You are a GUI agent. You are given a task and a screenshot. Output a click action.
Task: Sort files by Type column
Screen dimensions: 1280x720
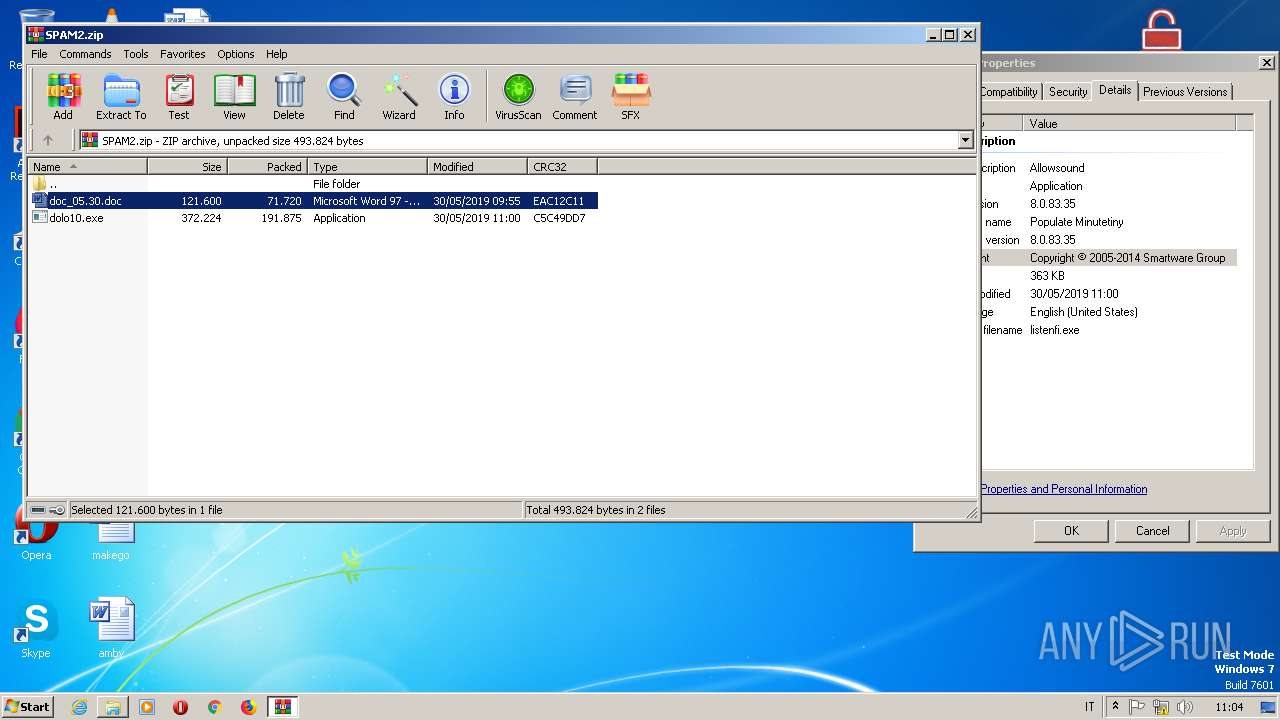click(367, 167)
